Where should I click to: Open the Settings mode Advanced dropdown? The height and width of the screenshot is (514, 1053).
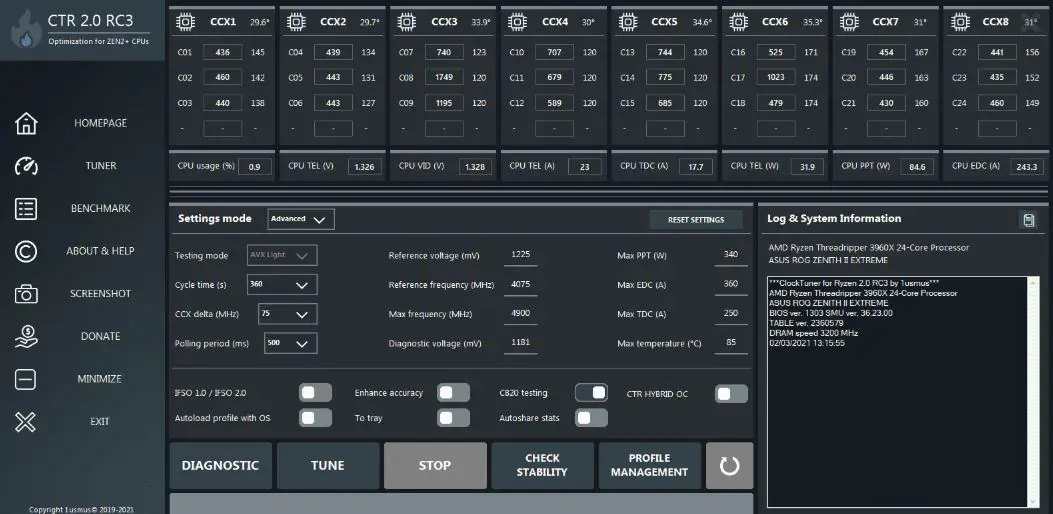click(x=301, y=219)
